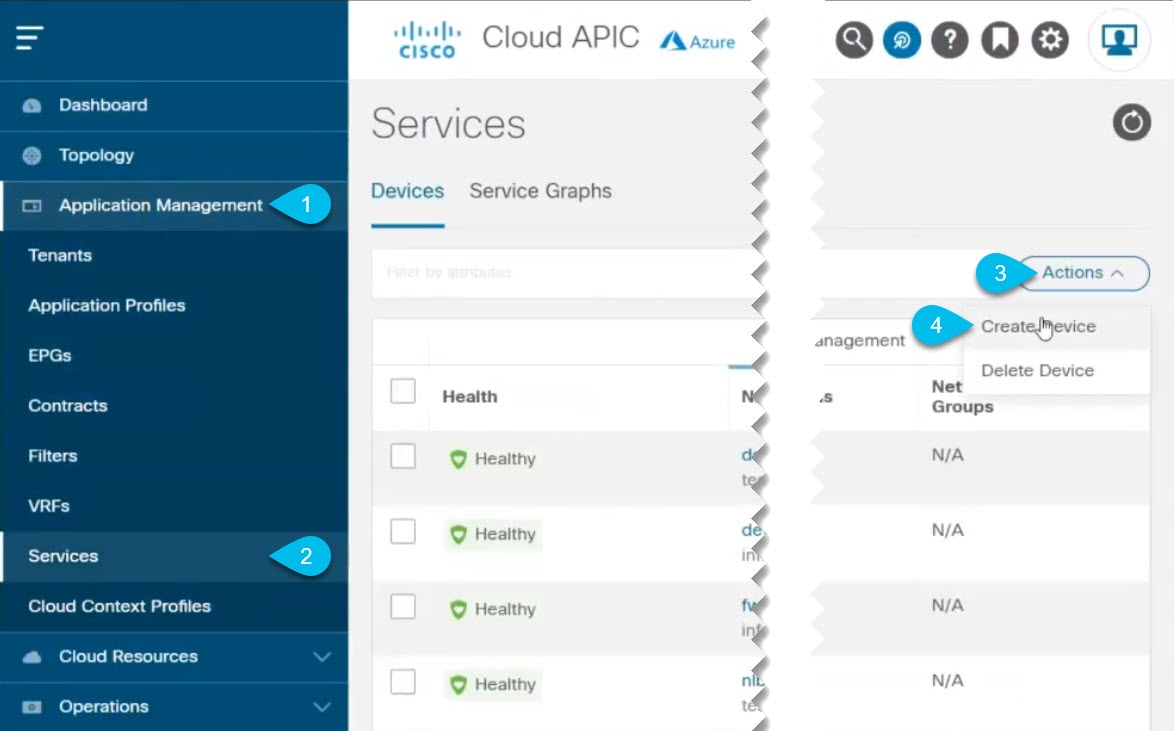
Task: Check the second Healthy row checkbox
Action: pyautogui.click(x=403, y=532)
